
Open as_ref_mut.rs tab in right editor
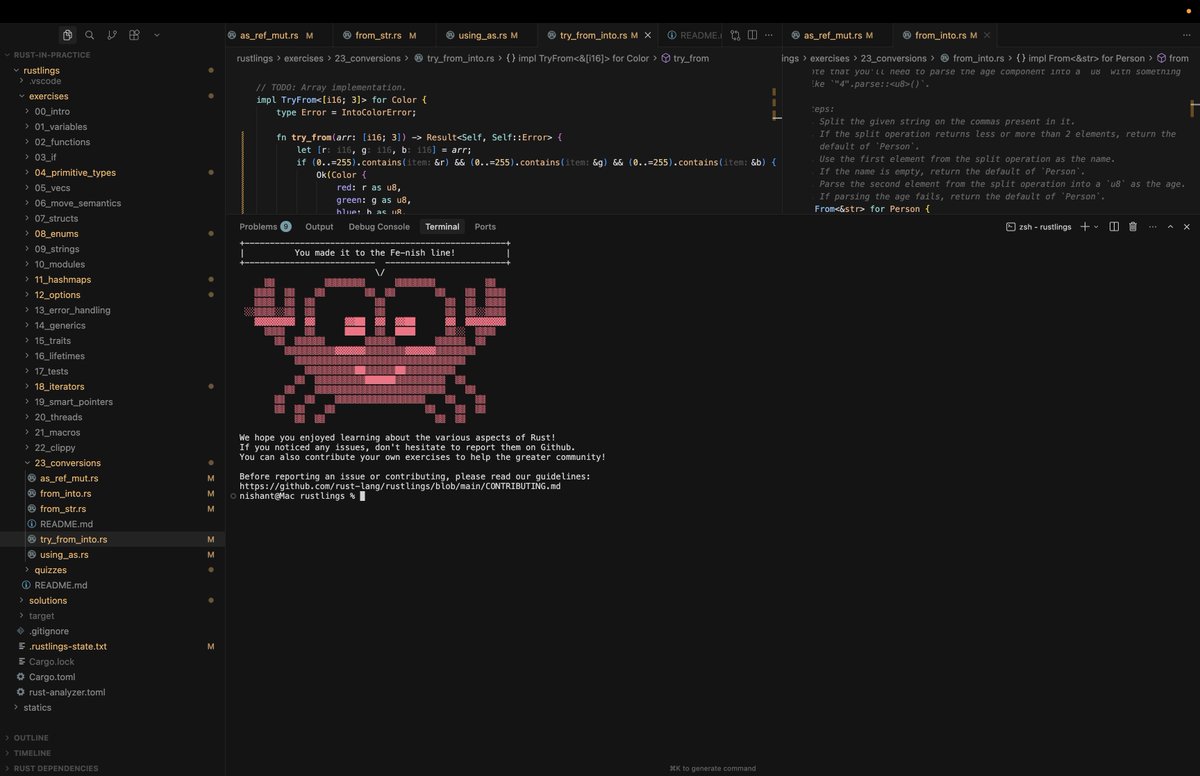(x=837, y=36)
